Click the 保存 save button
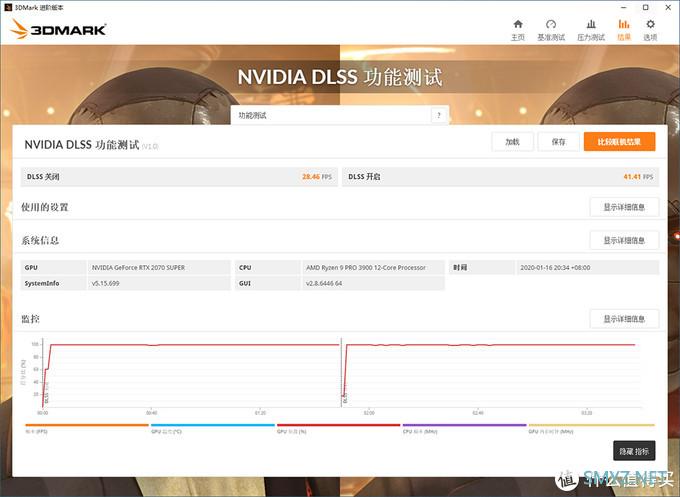The height and width of the screenshot is (497, 680). (559, 142)
